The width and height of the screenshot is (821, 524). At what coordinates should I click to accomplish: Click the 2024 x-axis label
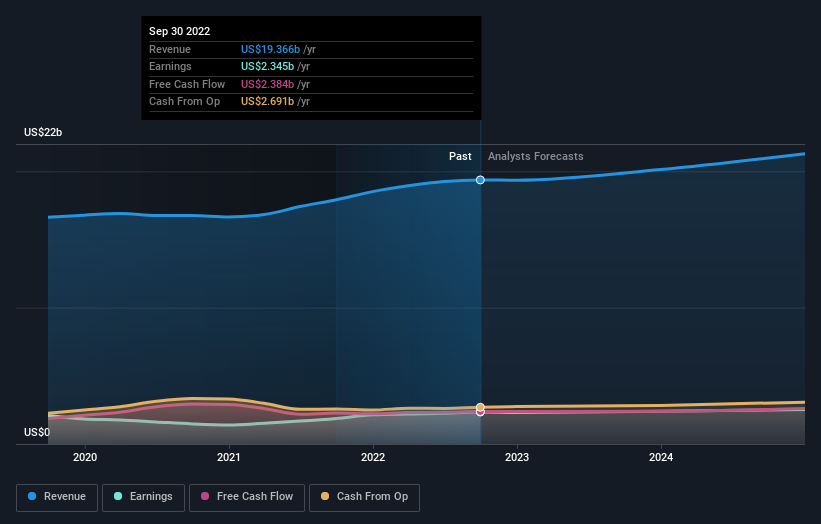(x=661, y=457)
